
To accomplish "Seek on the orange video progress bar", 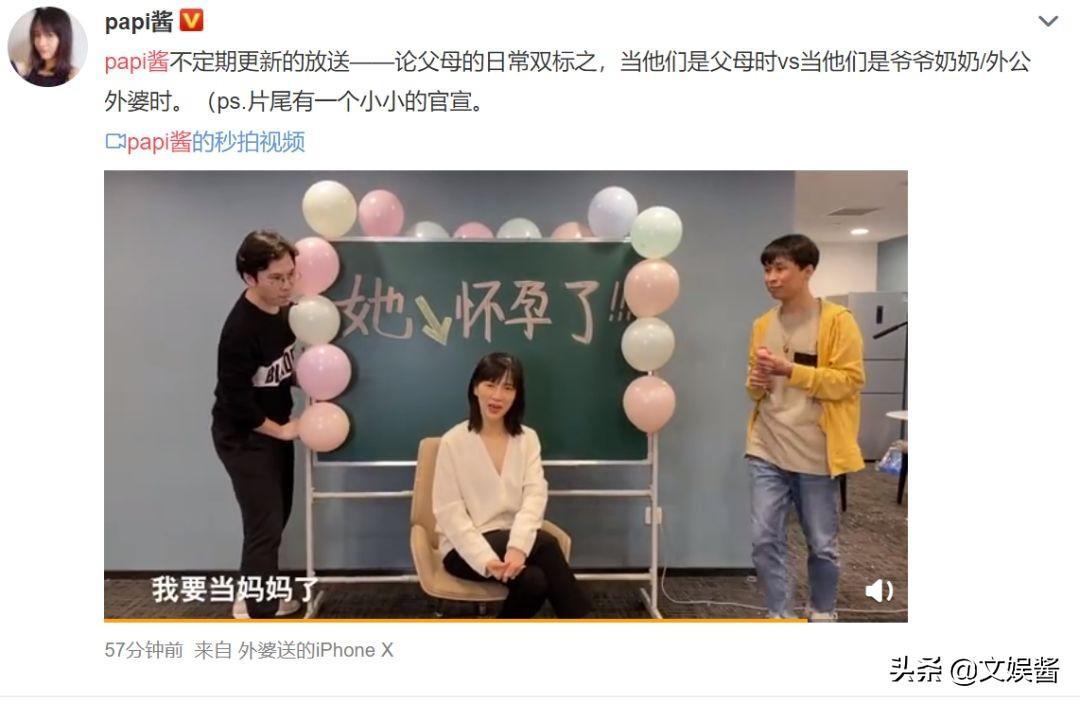I will point(455,620).
